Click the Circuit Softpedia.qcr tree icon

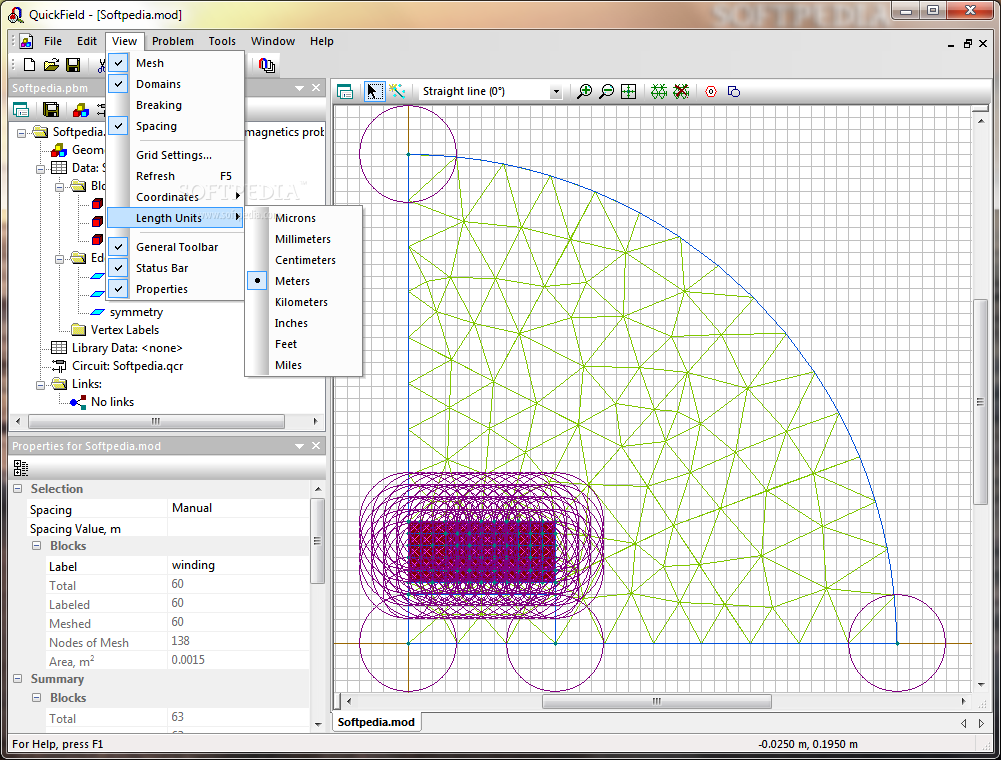click(59, 366)
